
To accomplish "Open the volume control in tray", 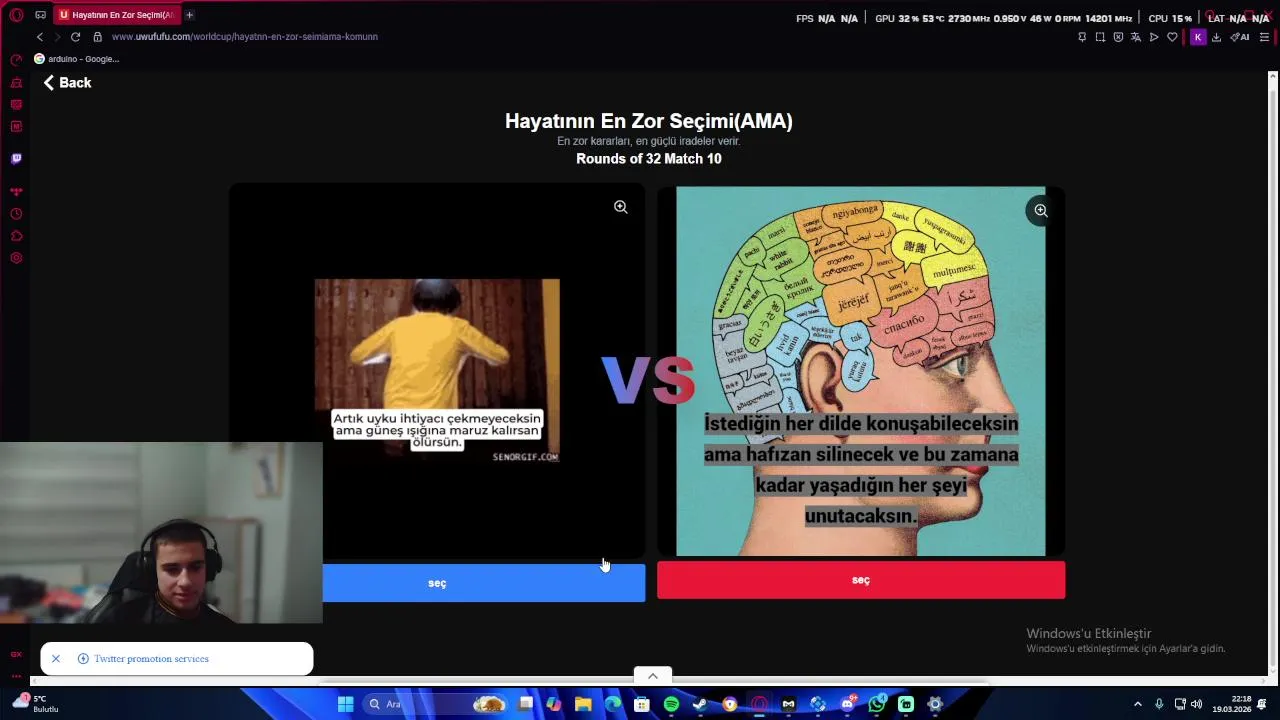I will pyautogui.click(x=1197, y=704).
